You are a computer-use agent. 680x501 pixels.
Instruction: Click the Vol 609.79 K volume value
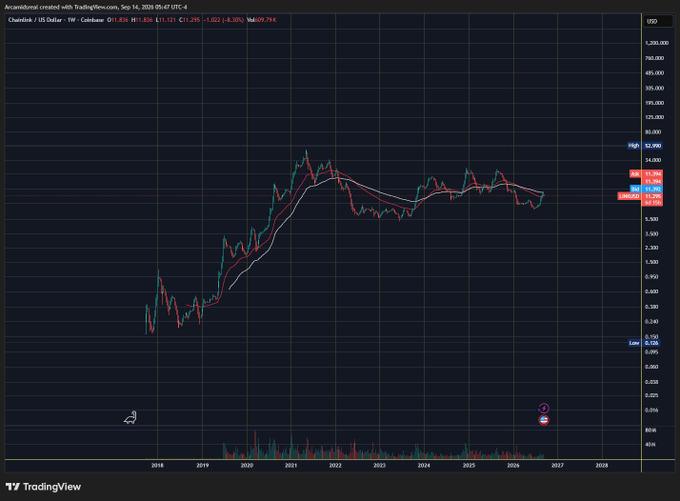click(262, 20)
